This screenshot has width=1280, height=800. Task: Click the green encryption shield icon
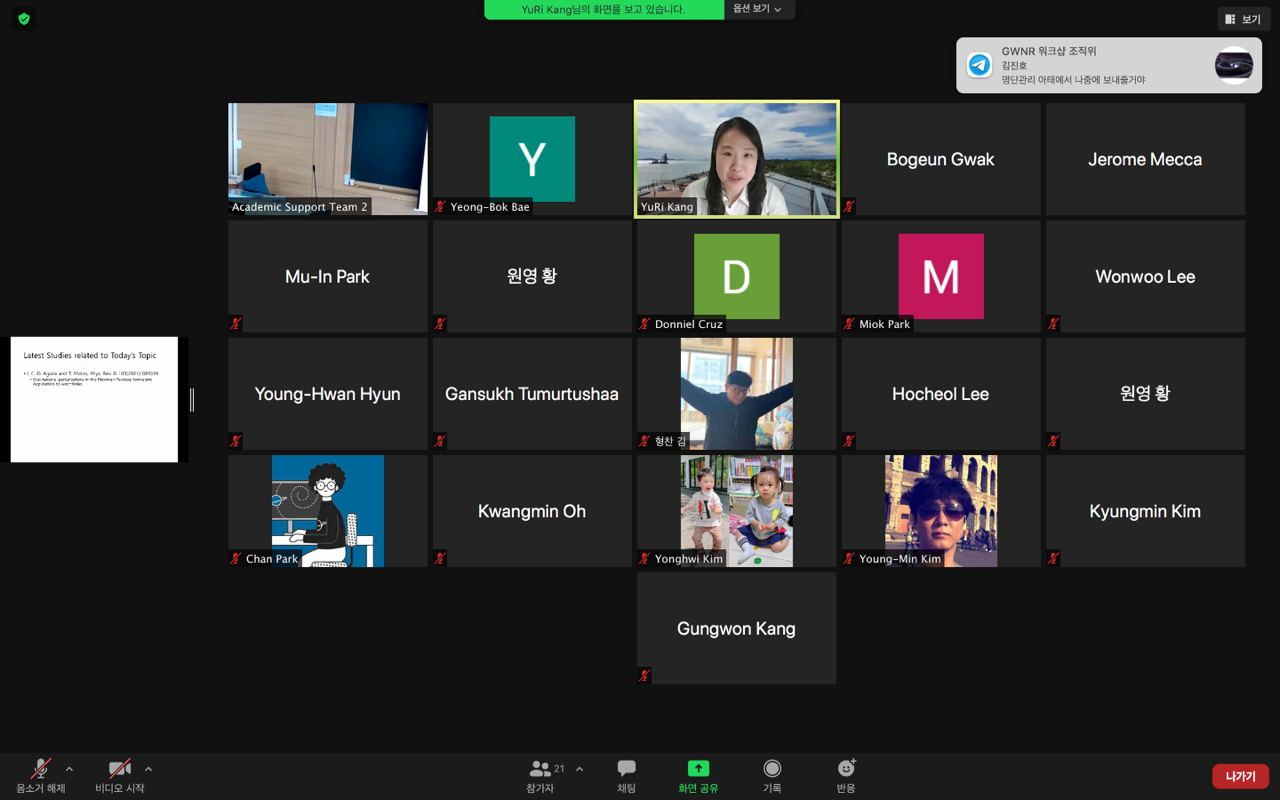(x=24, y=18)
